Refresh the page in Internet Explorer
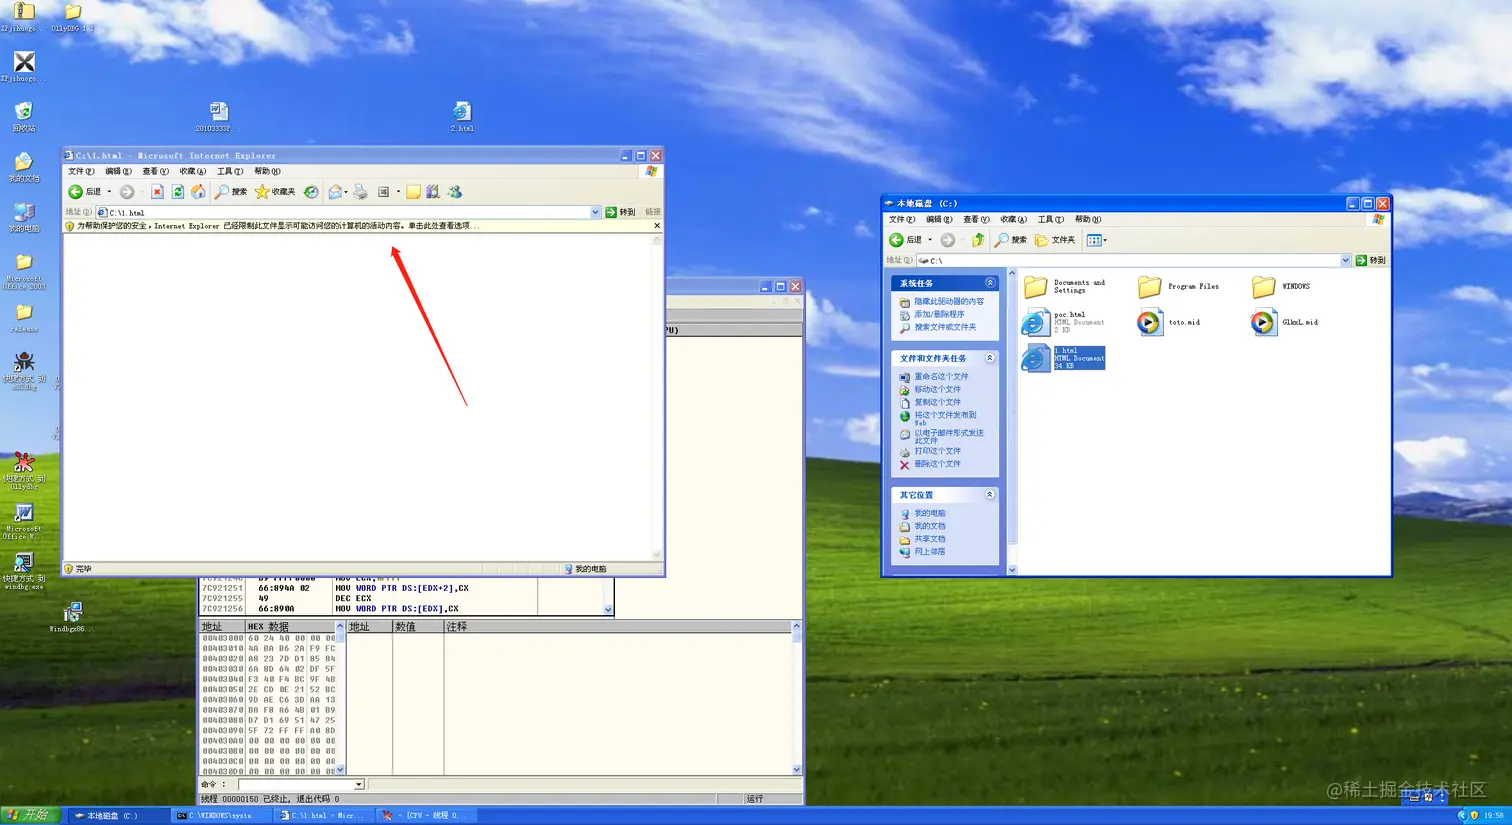This screenshot has height=825, width=1512. click(x=178, y=192)
